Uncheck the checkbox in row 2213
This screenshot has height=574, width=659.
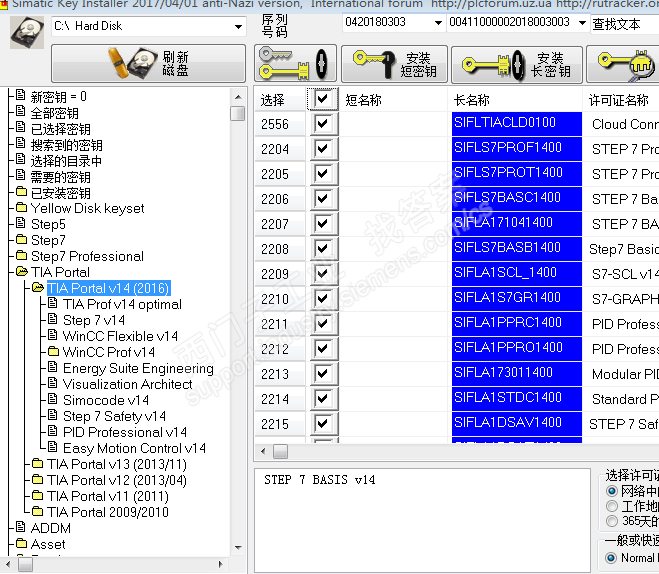[x=322, y=374]
